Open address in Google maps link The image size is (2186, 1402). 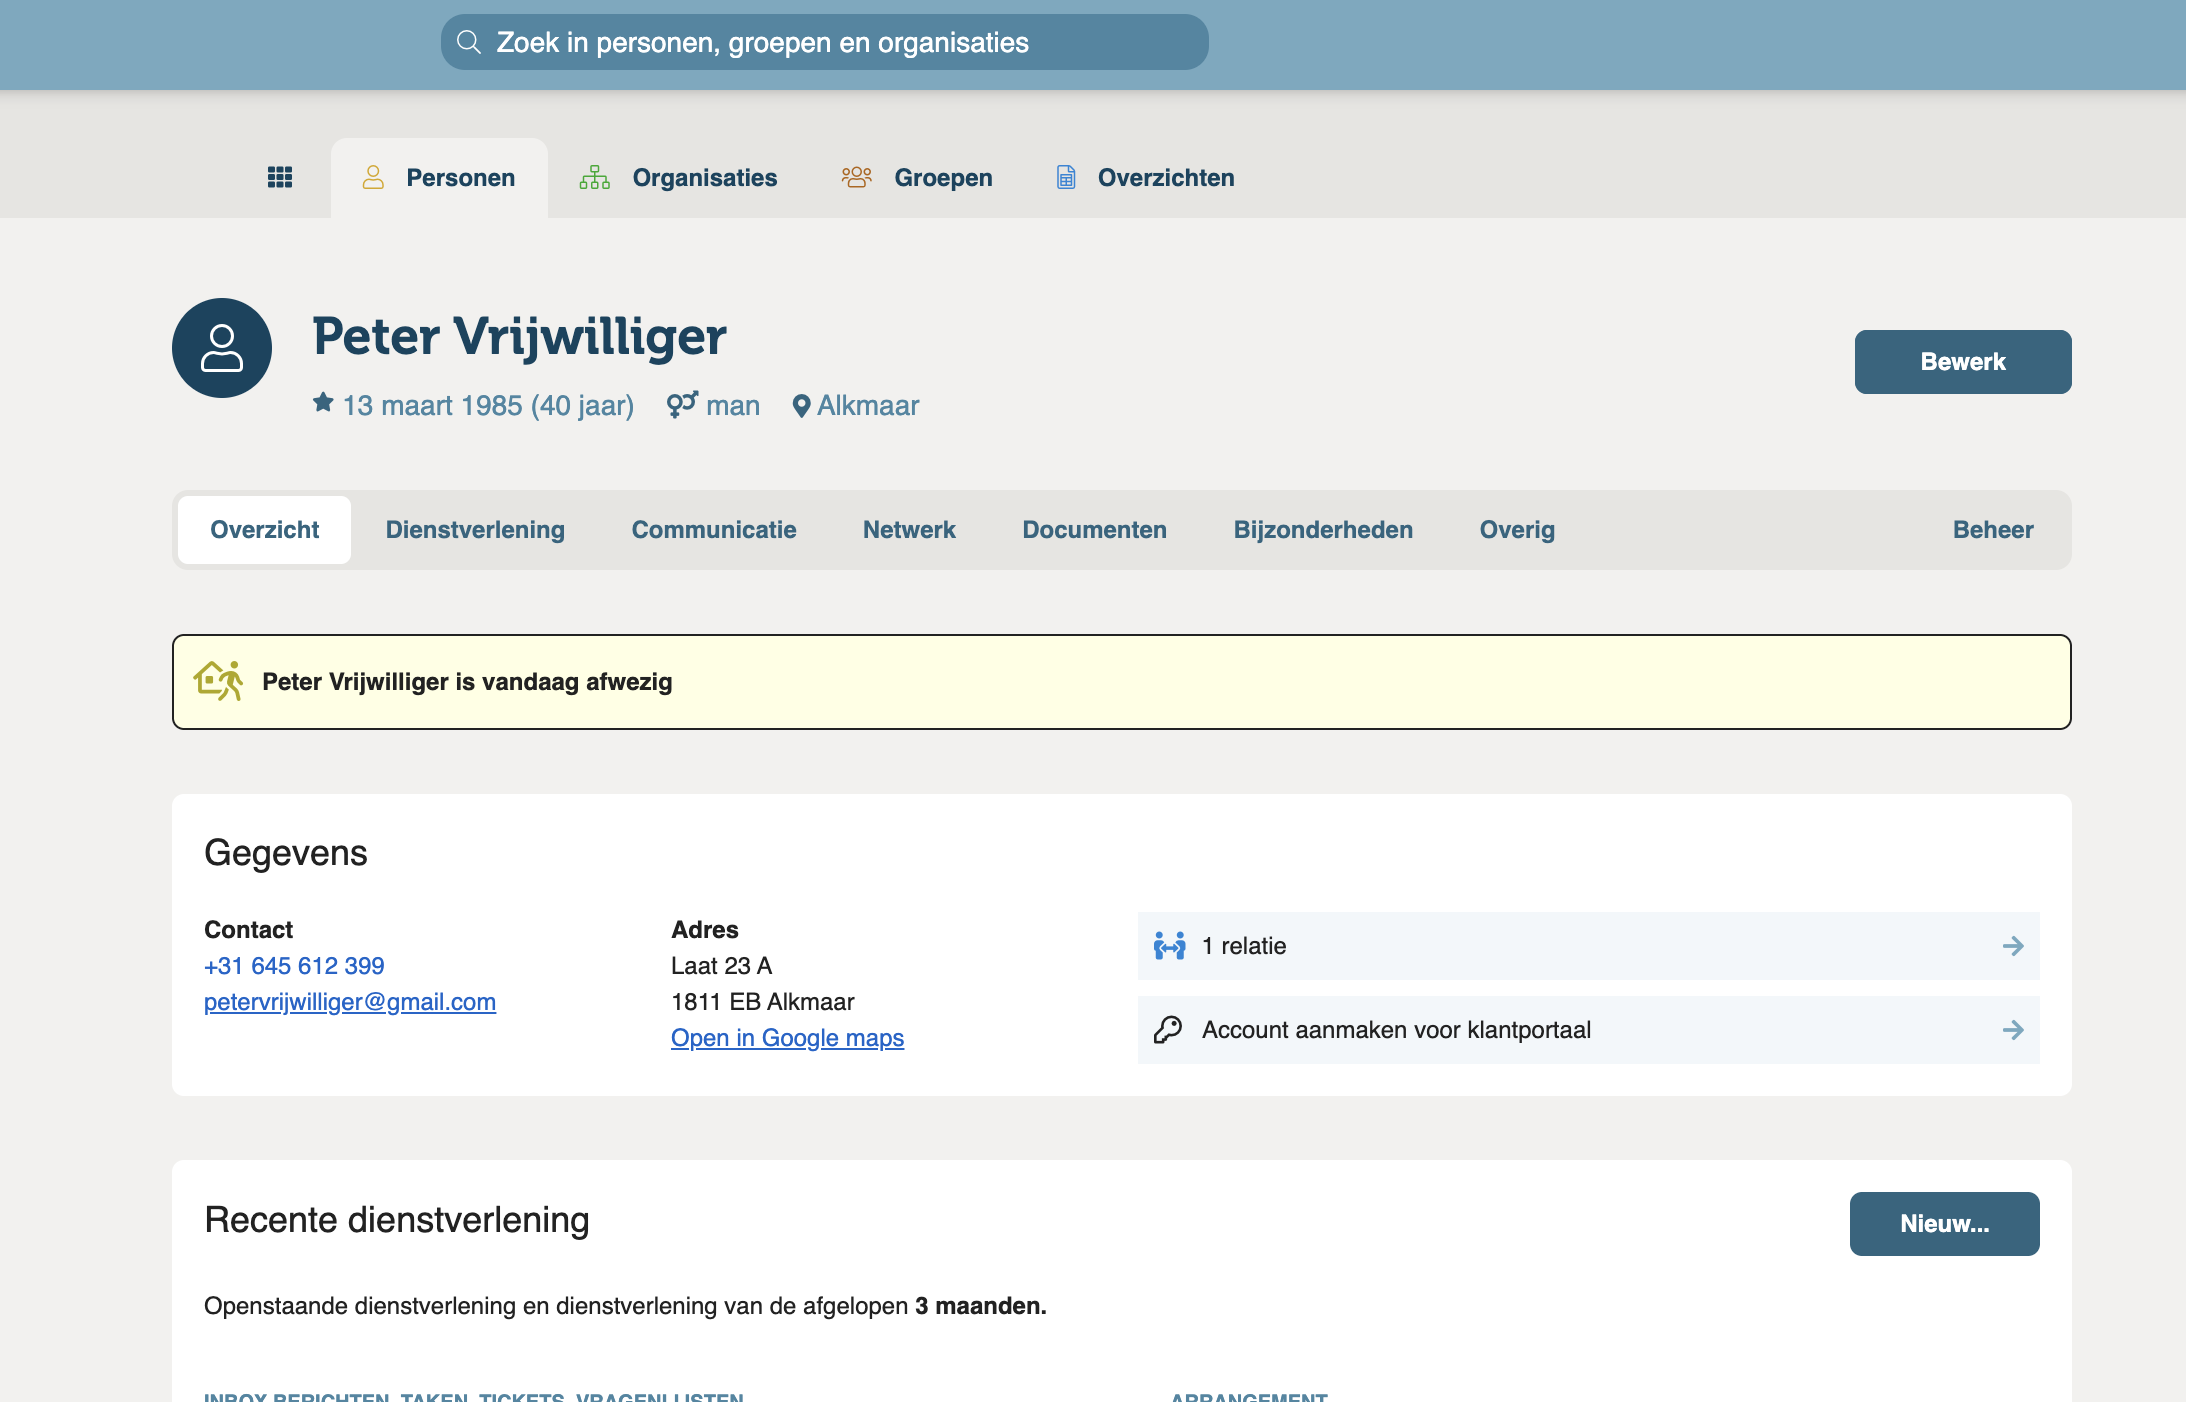coord(787,1038)
